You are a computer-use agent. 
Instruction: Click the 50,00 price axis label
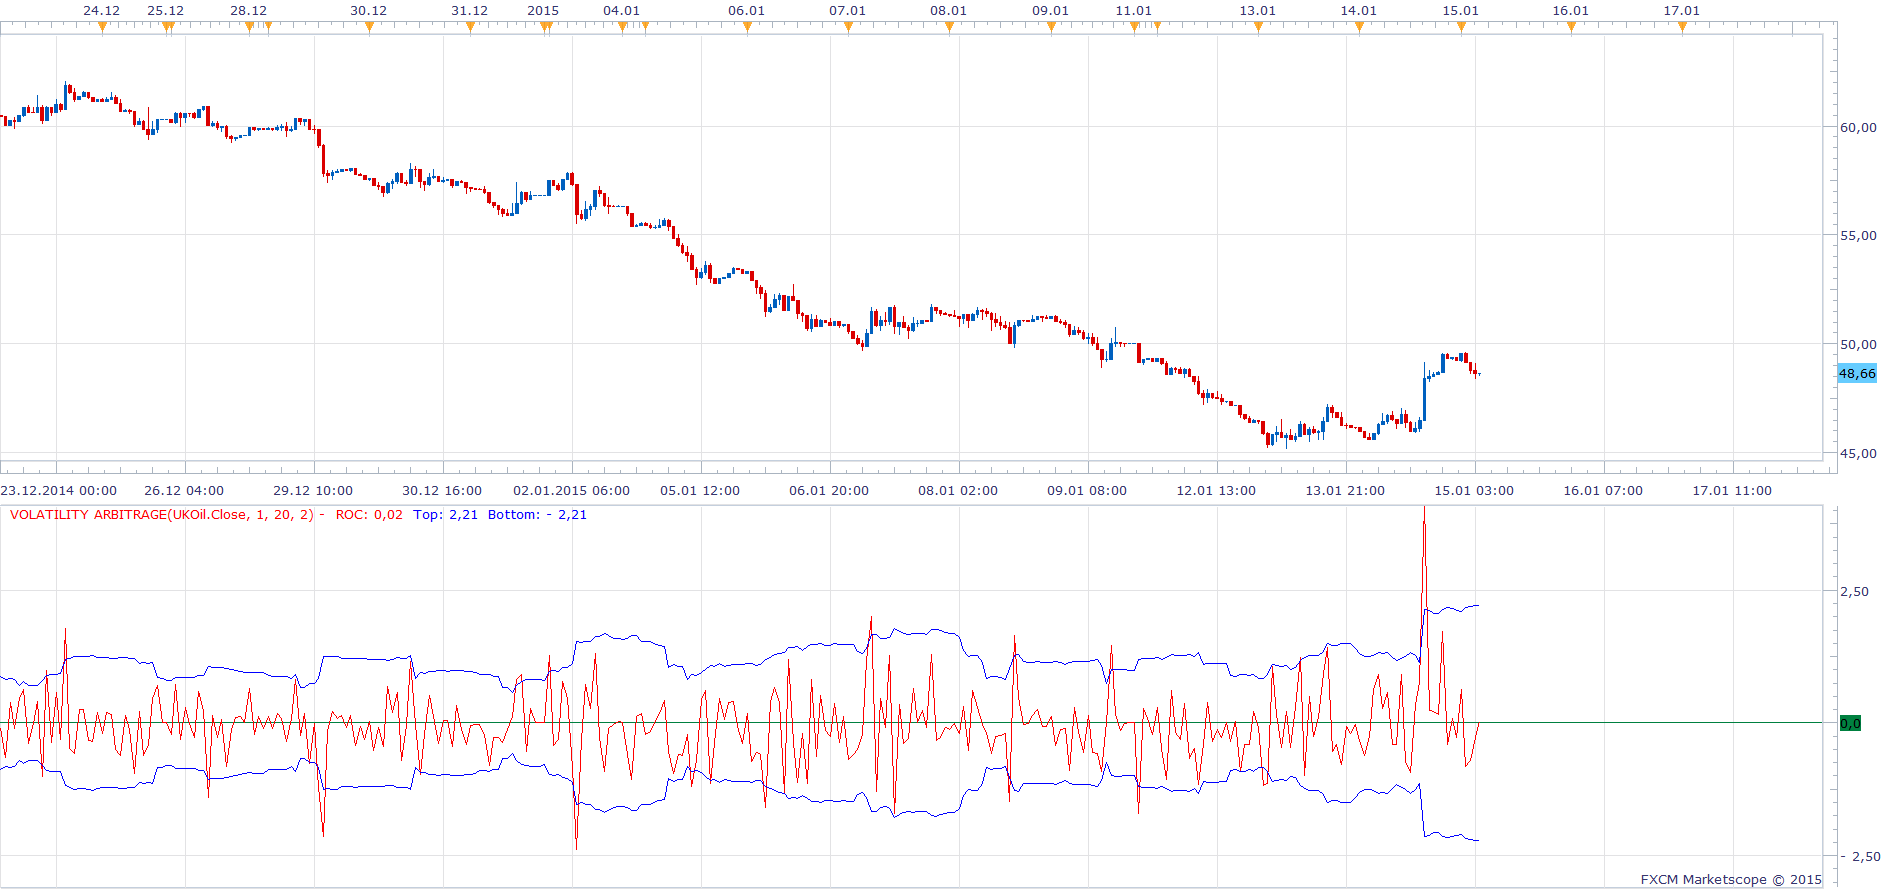click(x=1858, y=344)
